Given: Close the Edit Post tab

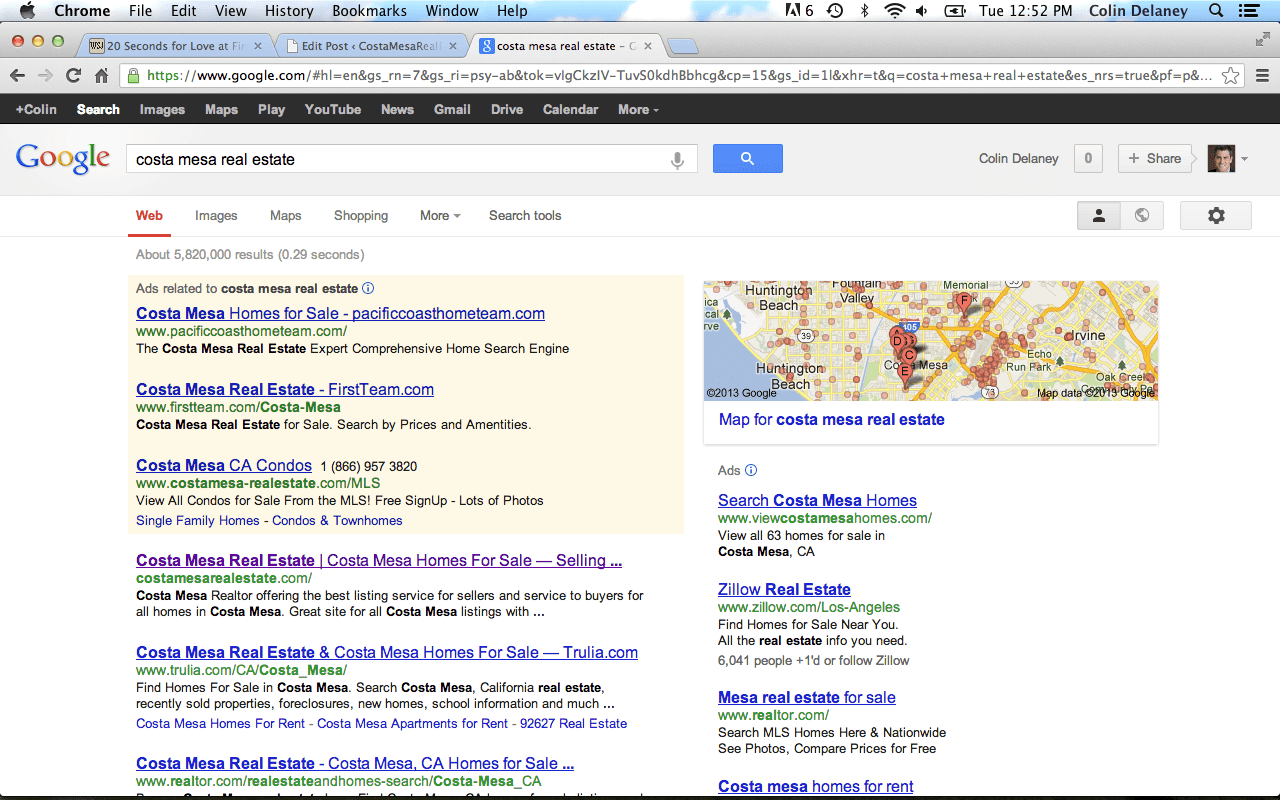Looking at the screenshot, I should click(x=453, y=46).
